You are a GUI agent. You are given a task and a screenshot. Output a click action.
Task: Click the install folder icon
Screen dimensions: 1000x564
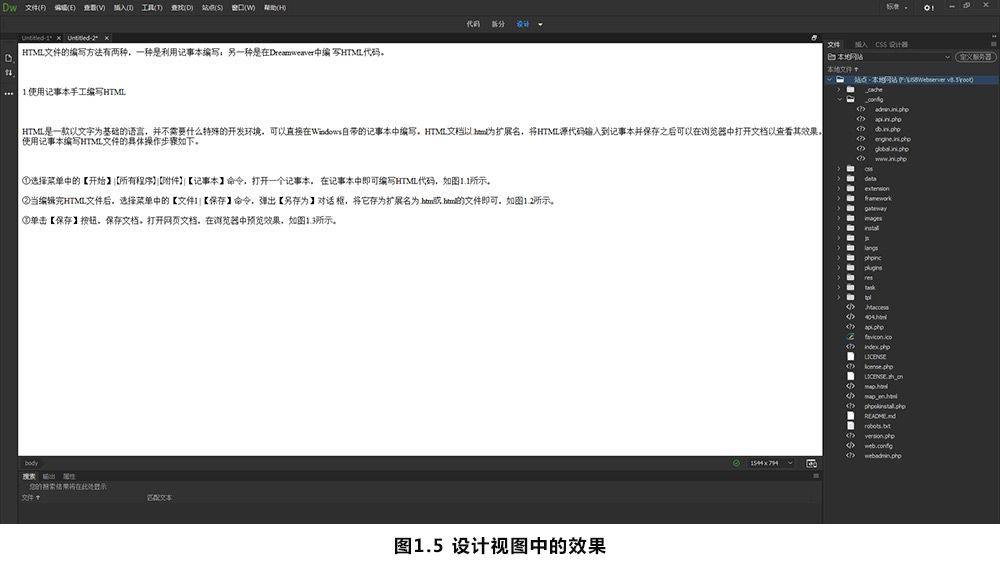pyautogui.click(x=850, y=228)
